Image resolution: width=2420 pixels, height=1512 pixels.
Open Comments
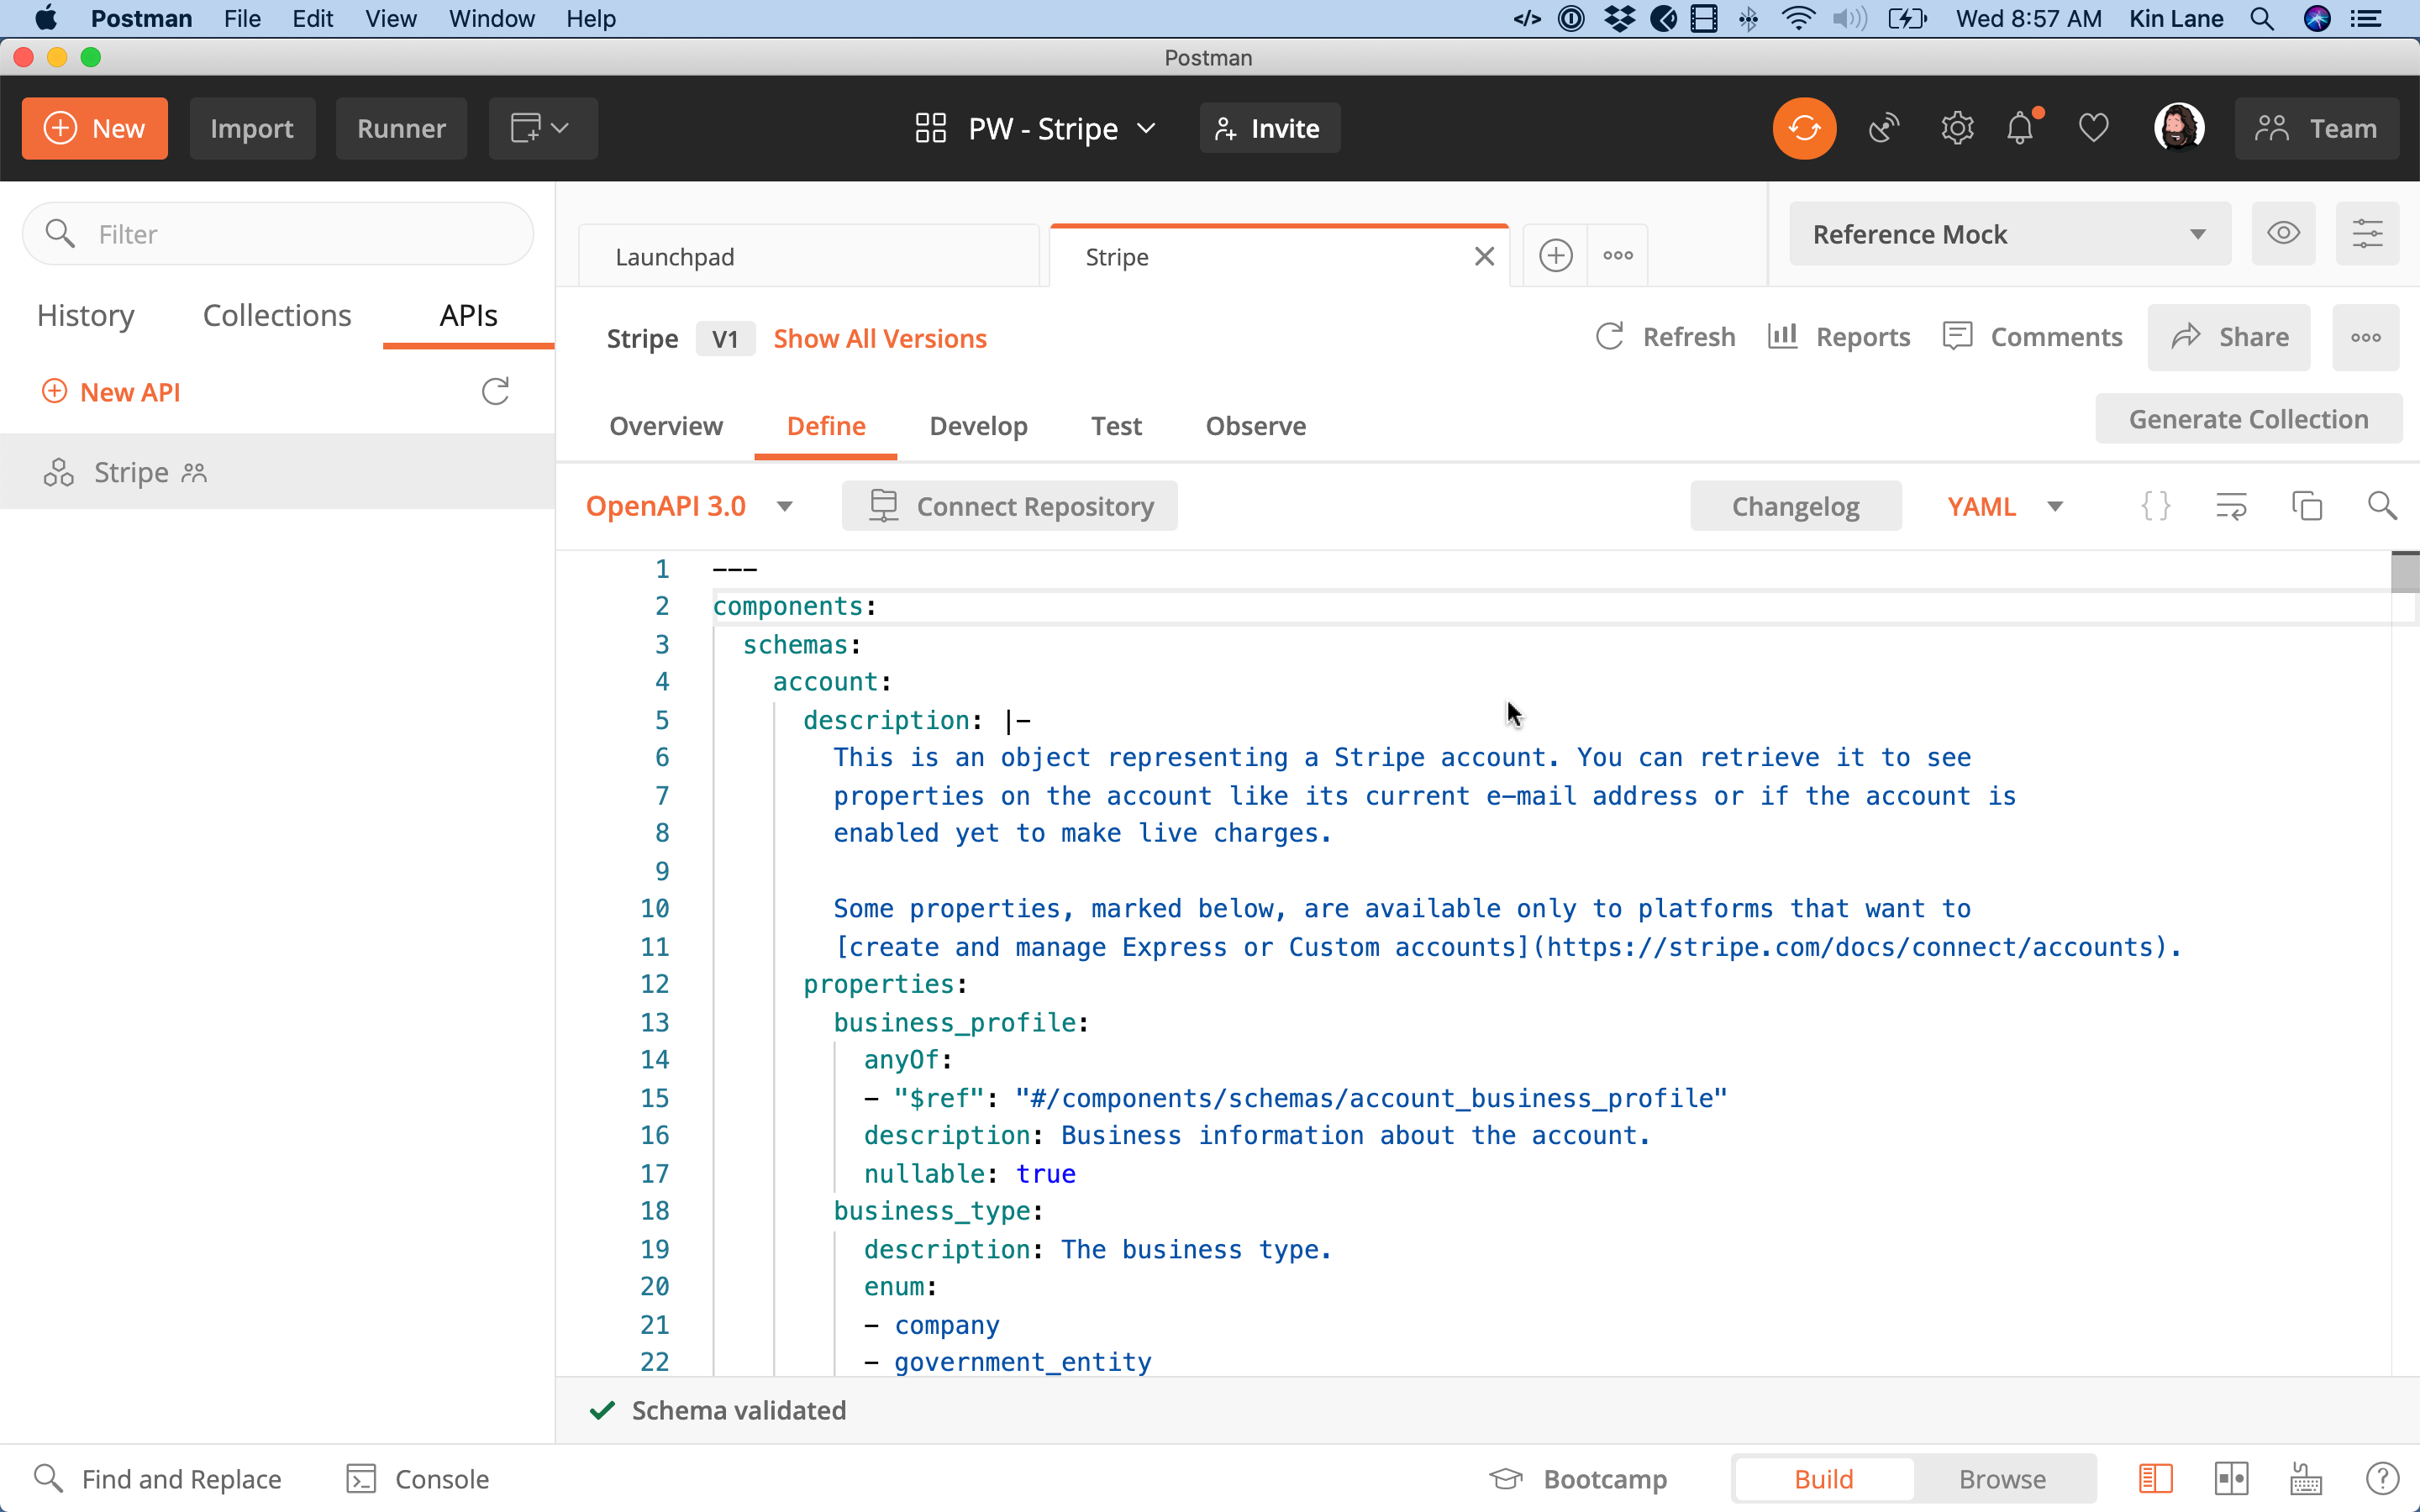[2032, 337]
